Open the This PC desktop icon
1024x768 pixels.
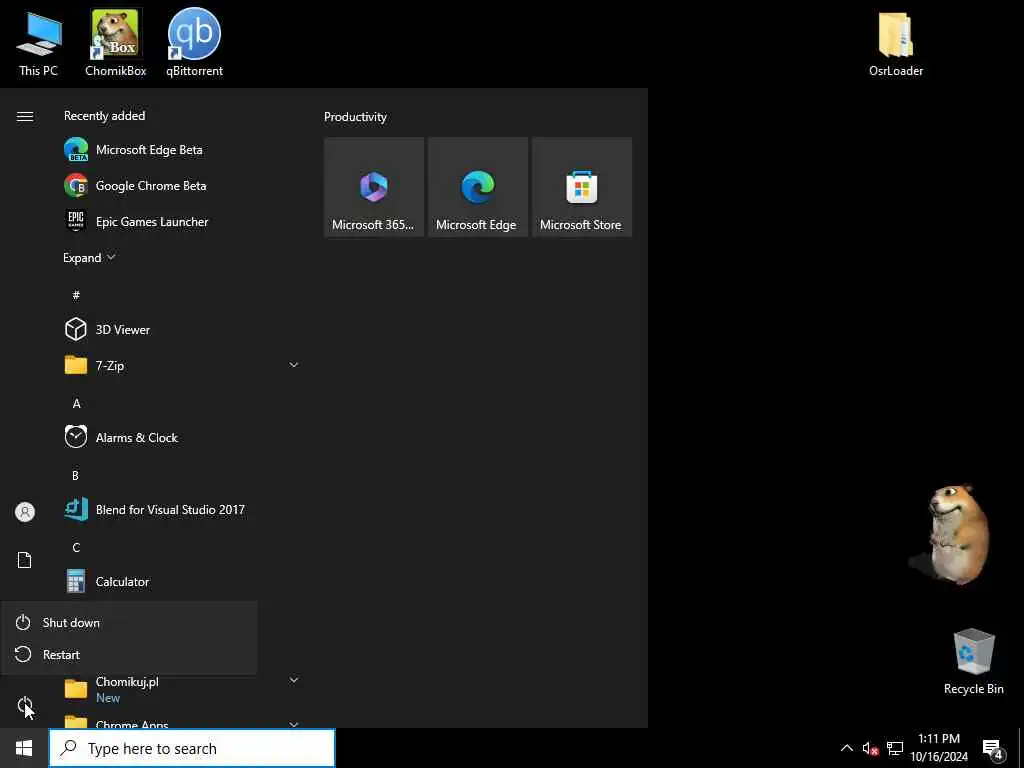[39, 43]
